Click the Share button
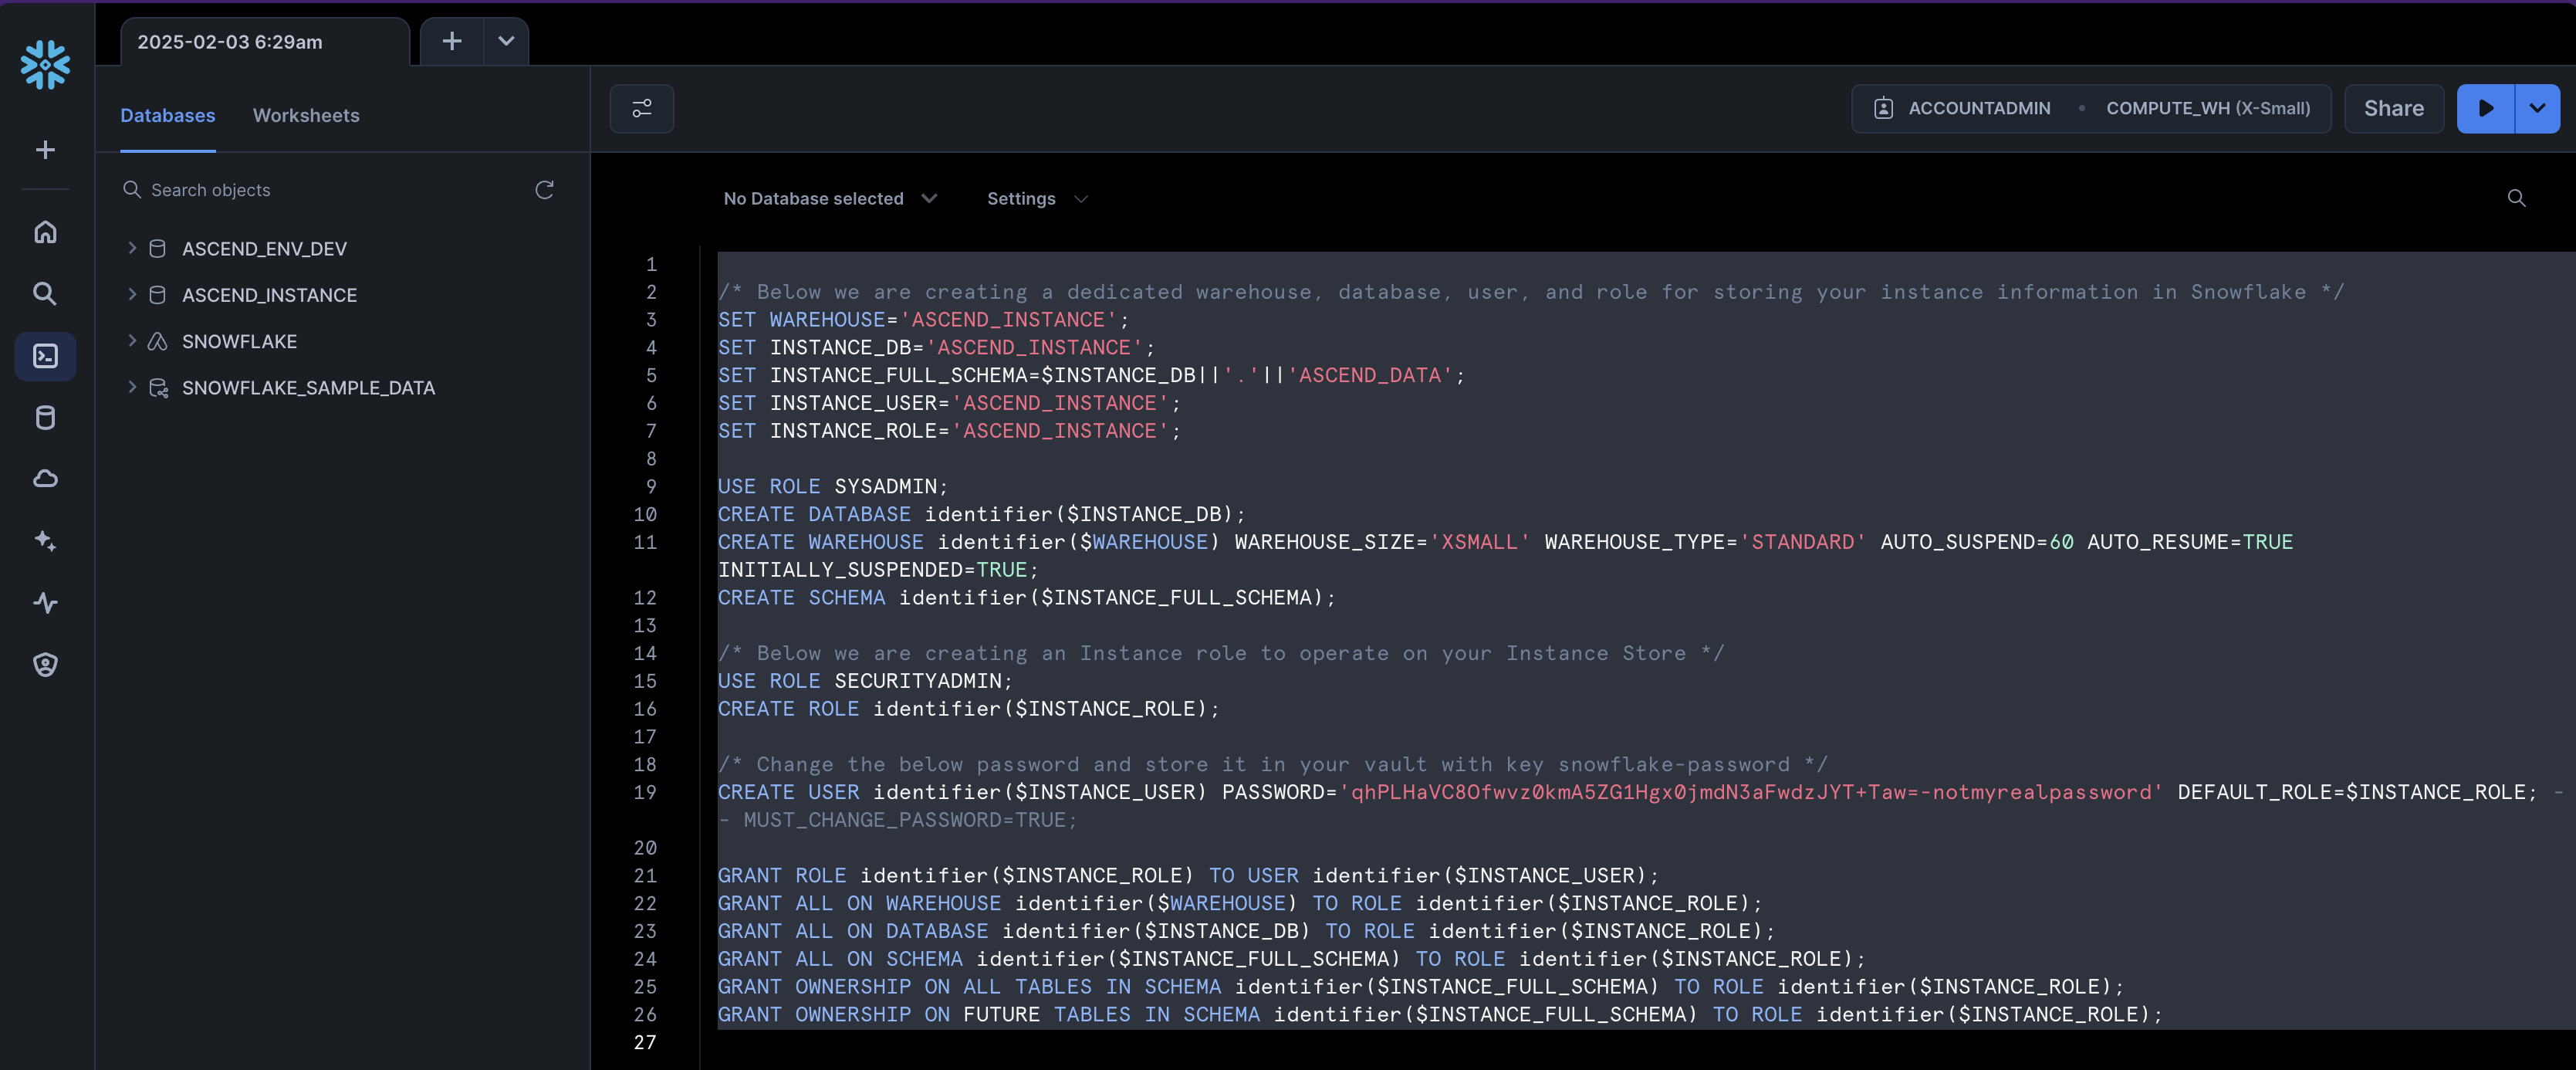Image resolution: width=2576 pixels, height=1070 pixels. 2393,109
